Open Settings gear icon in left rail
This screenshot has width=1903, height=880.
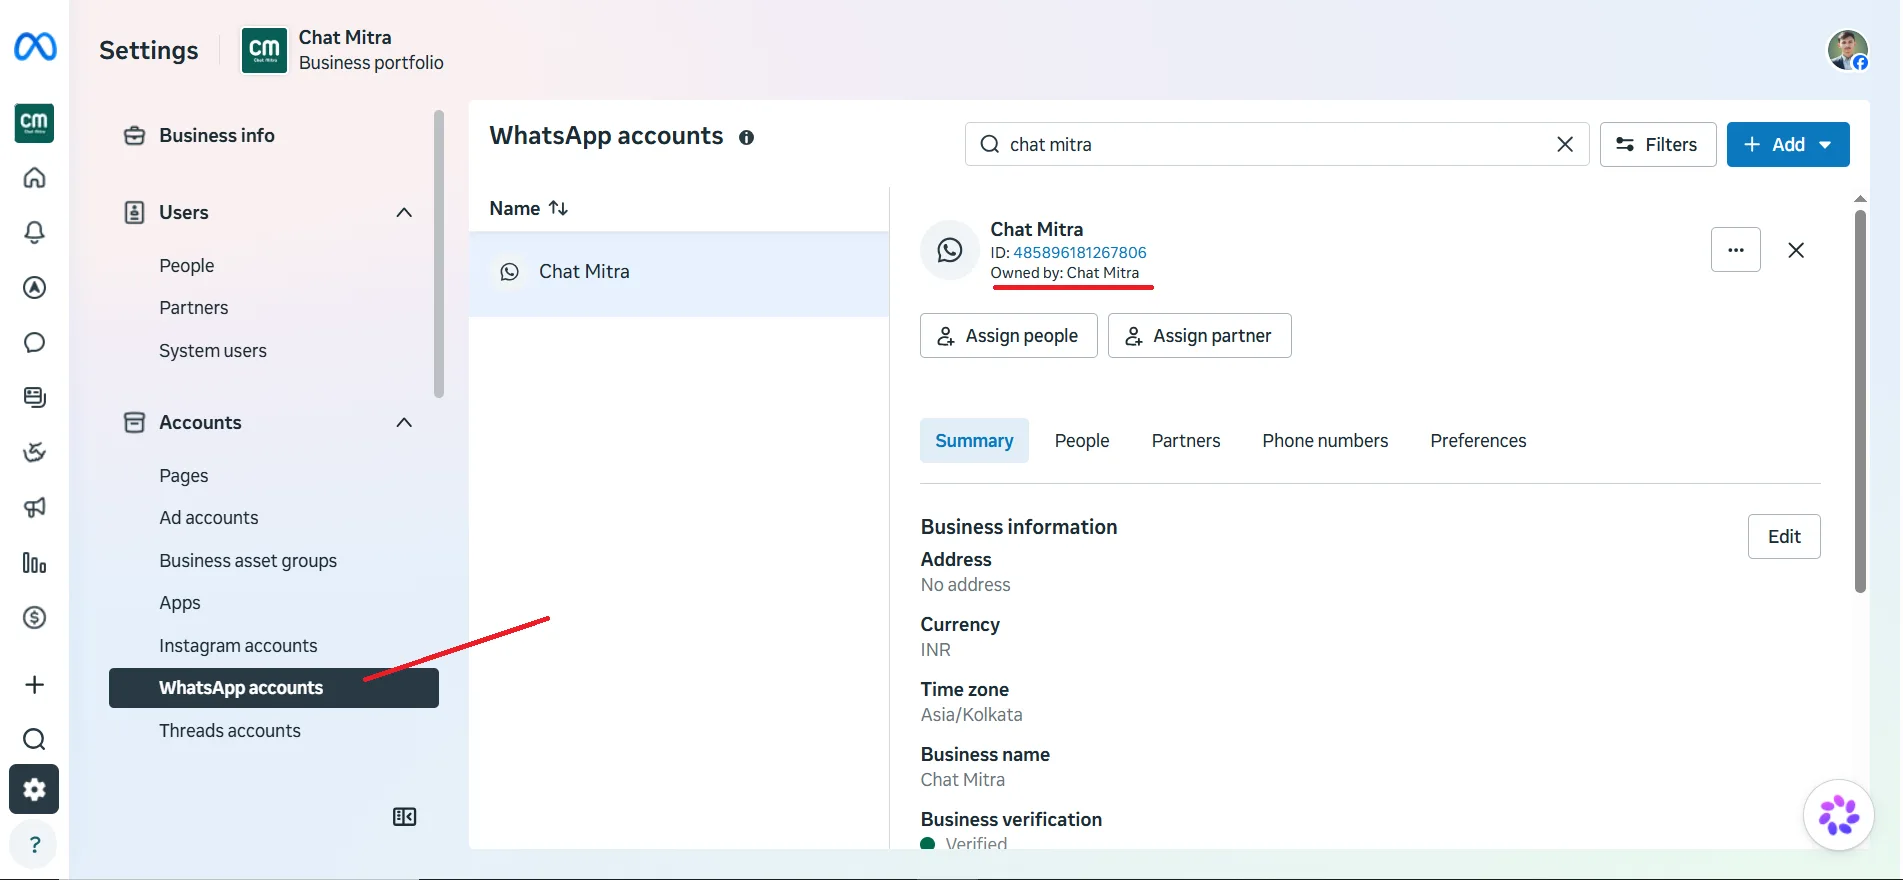coord(34,789)
